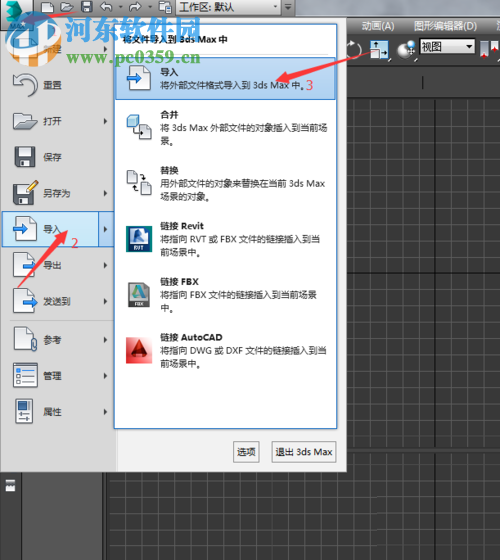Click the save floppy icon in quick access toolbar

pos(87,7)
